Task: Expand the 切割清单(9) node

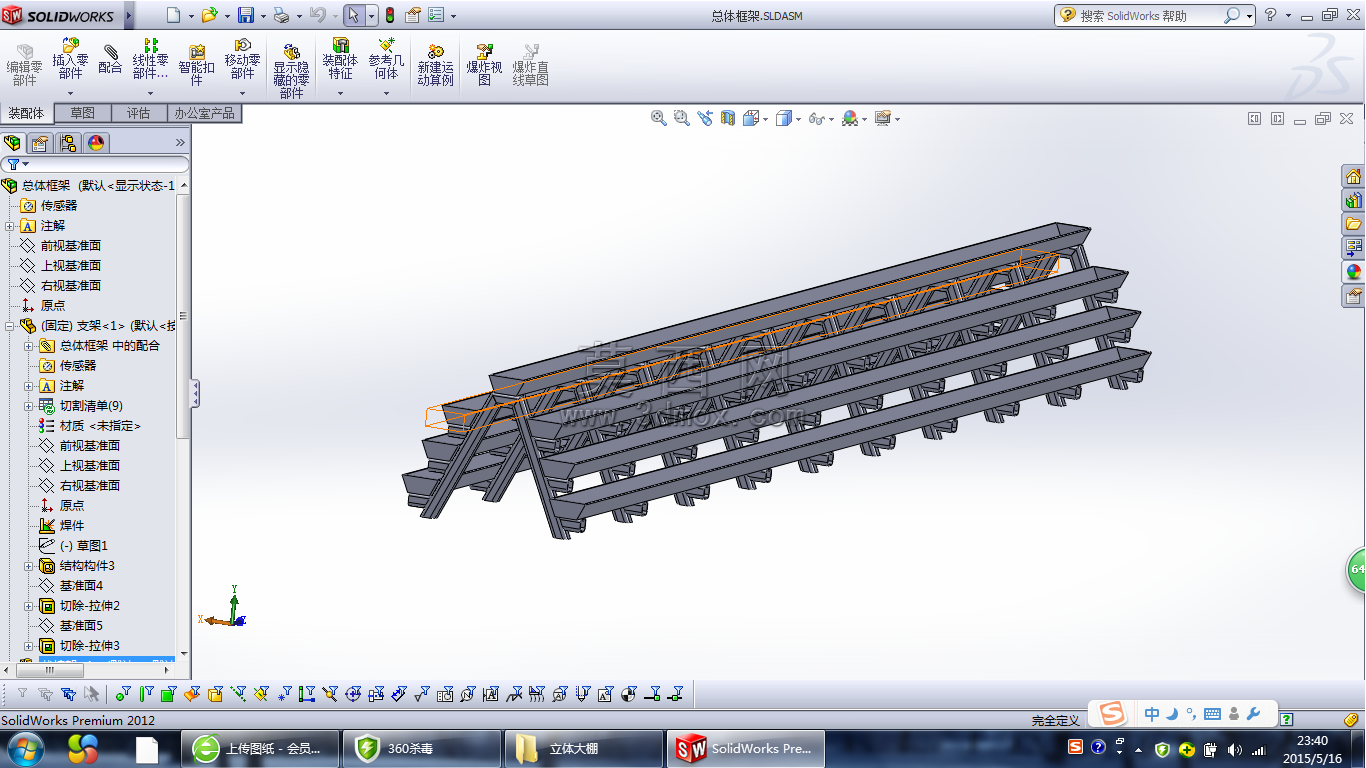Action: click(x=28, y=406)
